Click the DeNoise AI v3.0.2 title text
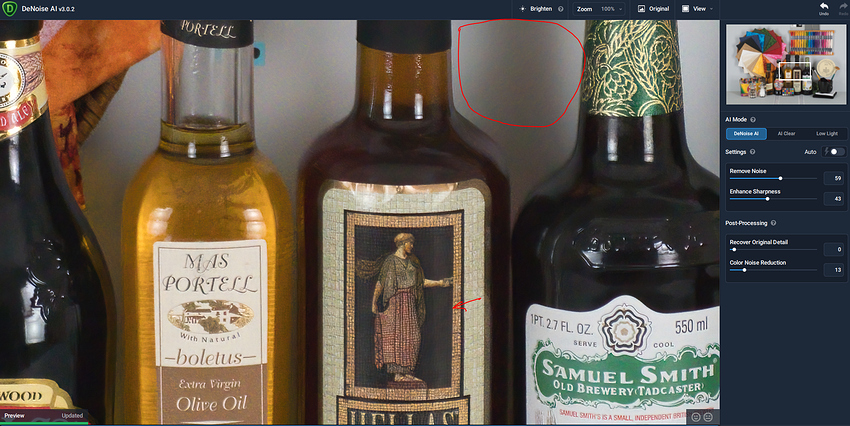 click(48, 9)
